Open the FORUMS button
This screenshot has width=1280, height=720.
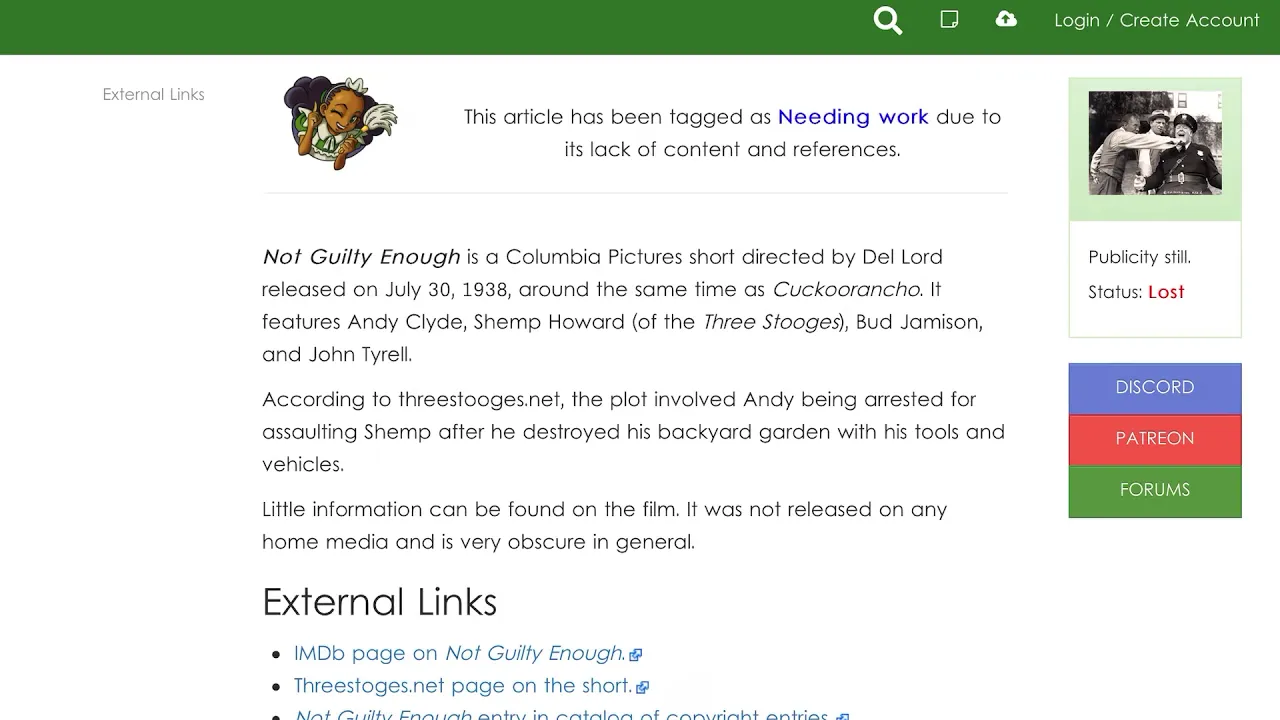click(x=1155, y=490)
